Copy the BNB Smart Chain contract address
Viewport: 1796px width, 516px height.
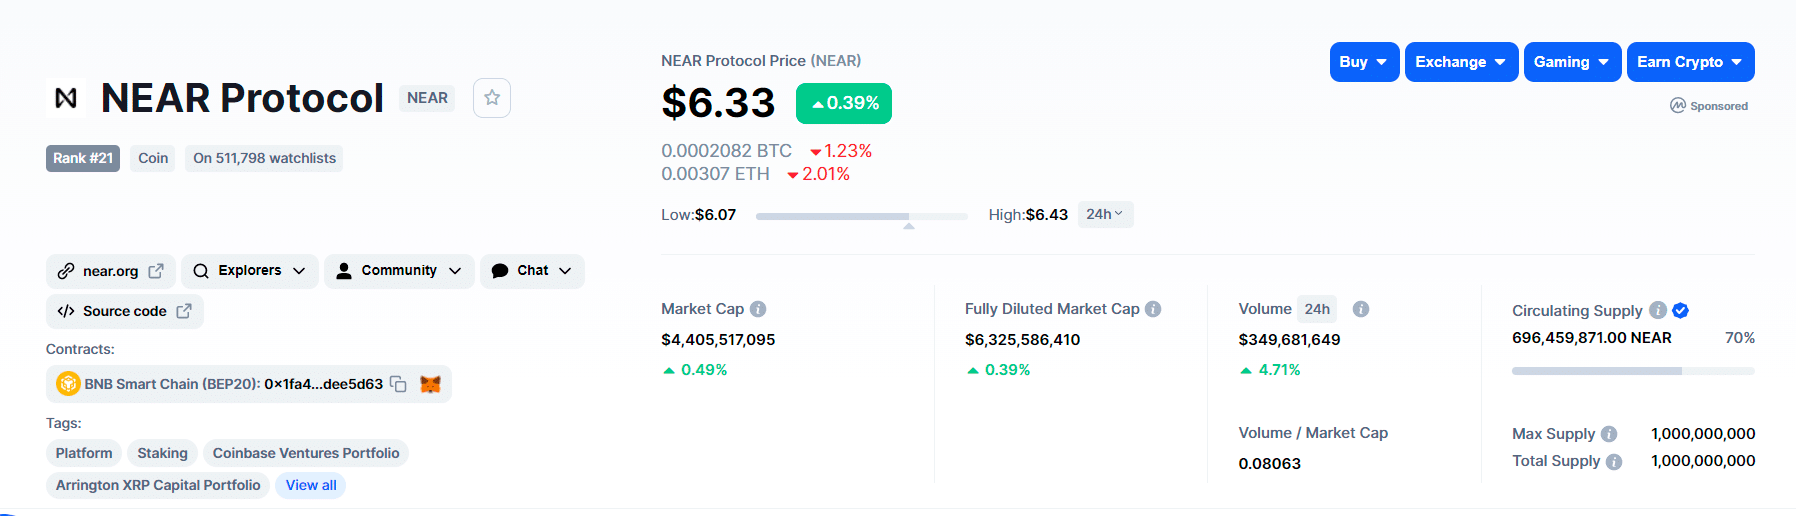(x=398, y=384)
